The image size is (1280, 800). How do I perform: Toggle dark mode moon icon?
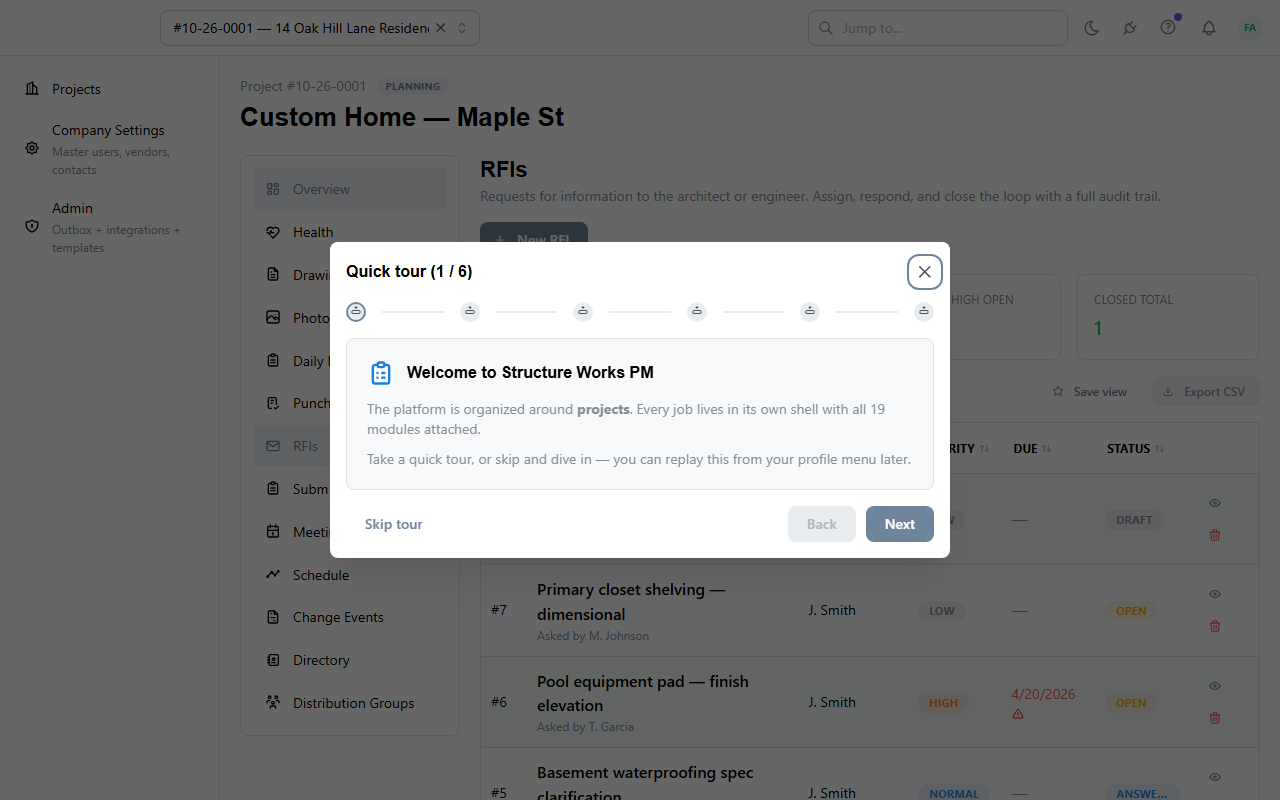point(1092,28)
